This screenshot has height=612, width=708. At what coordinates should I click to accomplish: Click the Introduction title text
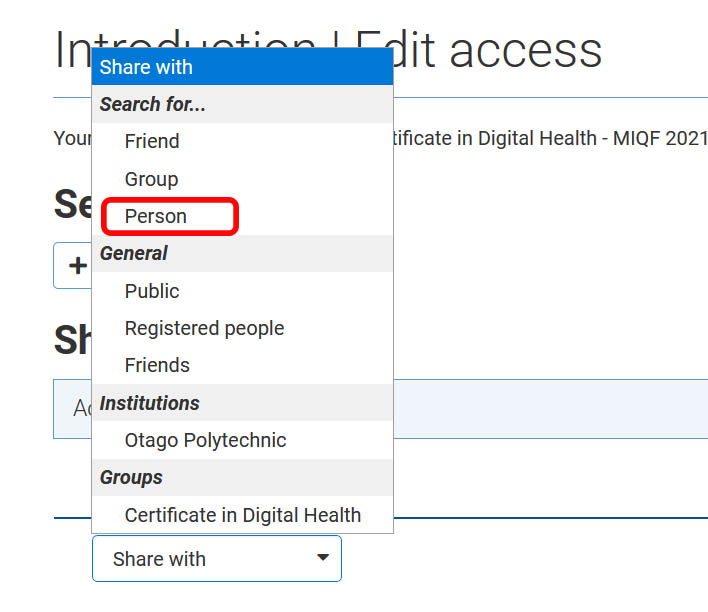pos(71,50)
